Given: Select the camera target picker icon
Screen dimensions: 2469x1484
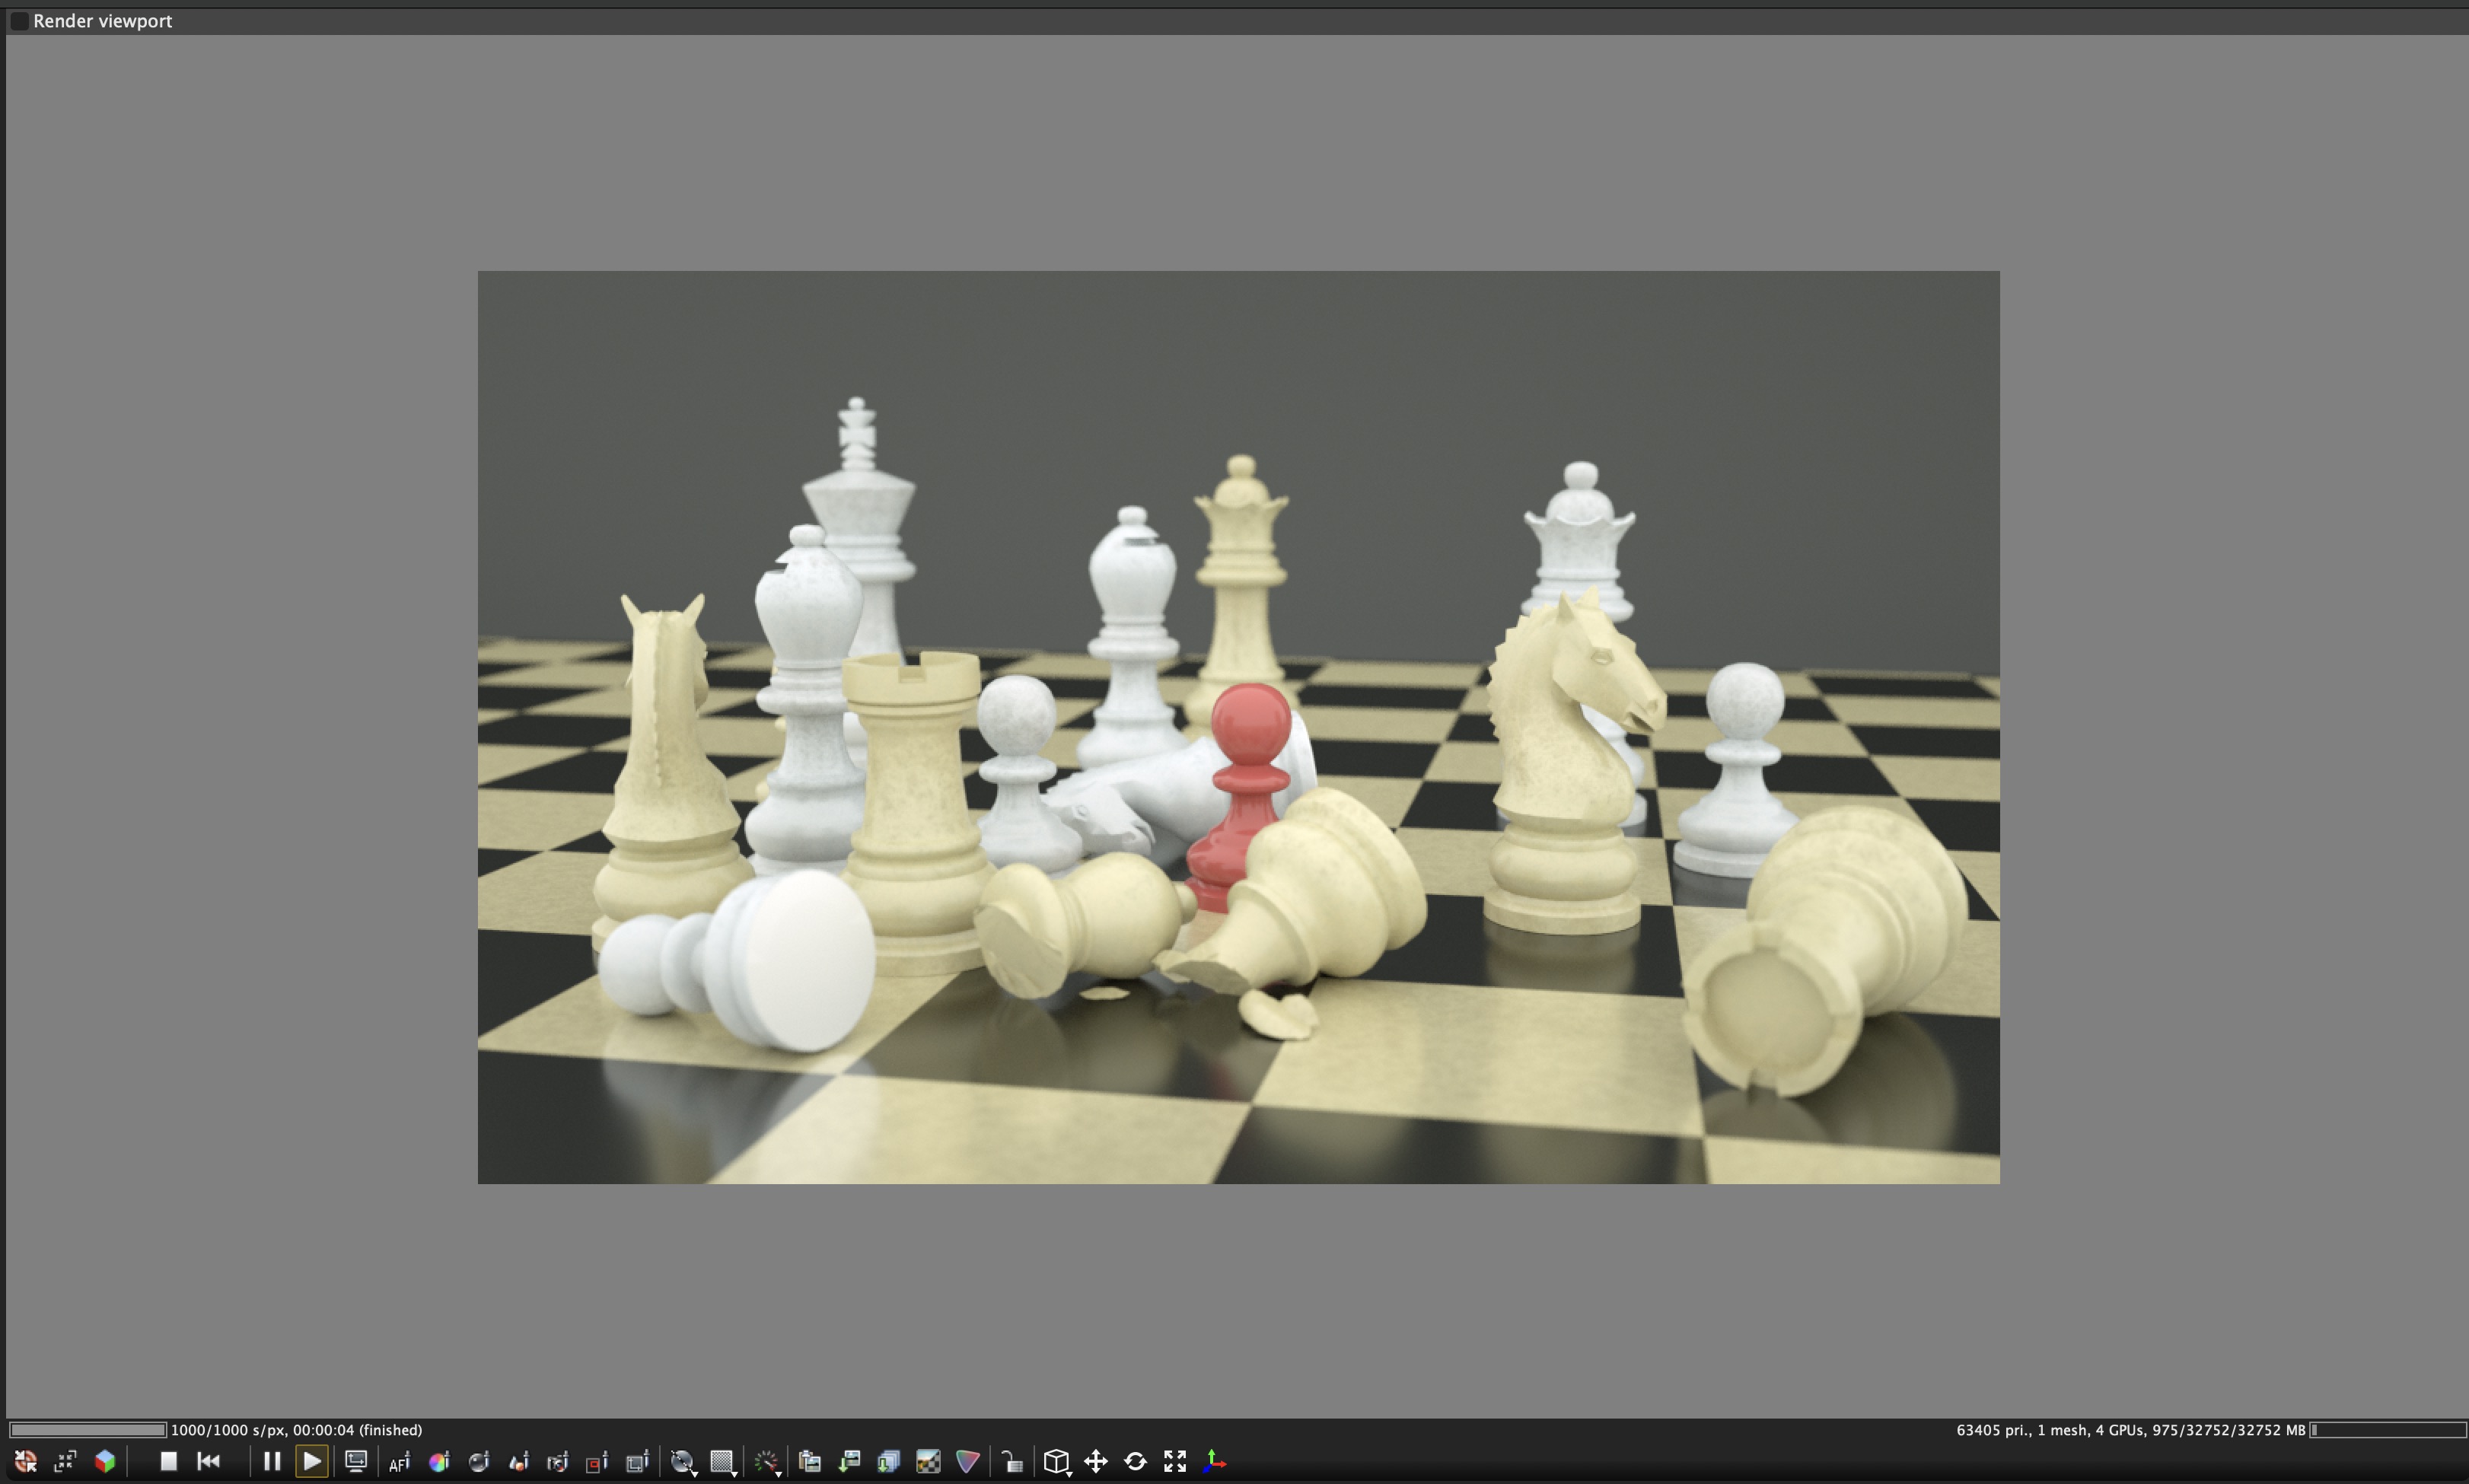Looking at the screenshot, I should click(x=558, y=1462).
